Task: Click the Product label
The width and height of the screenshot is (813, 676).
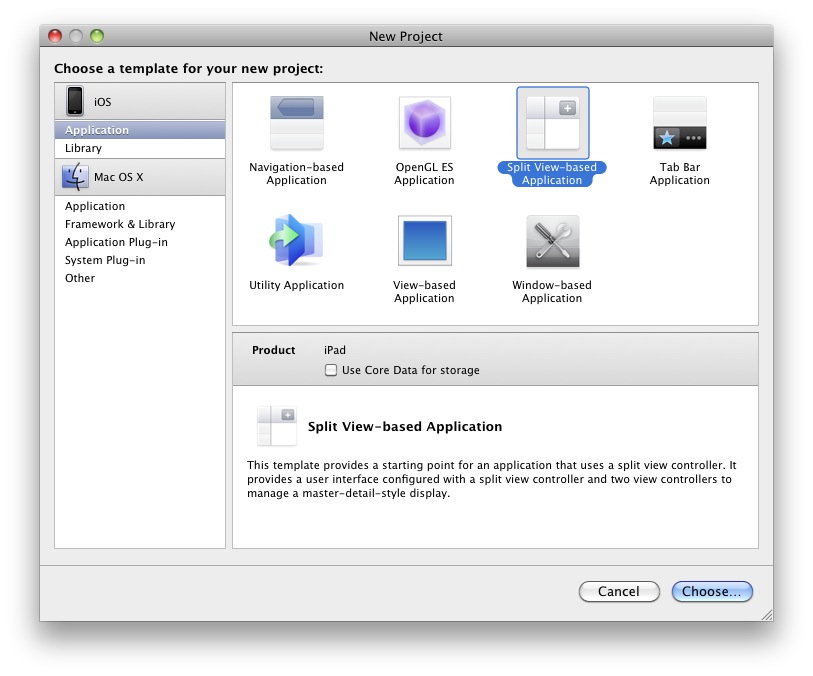Action: (x=274, y=350)
